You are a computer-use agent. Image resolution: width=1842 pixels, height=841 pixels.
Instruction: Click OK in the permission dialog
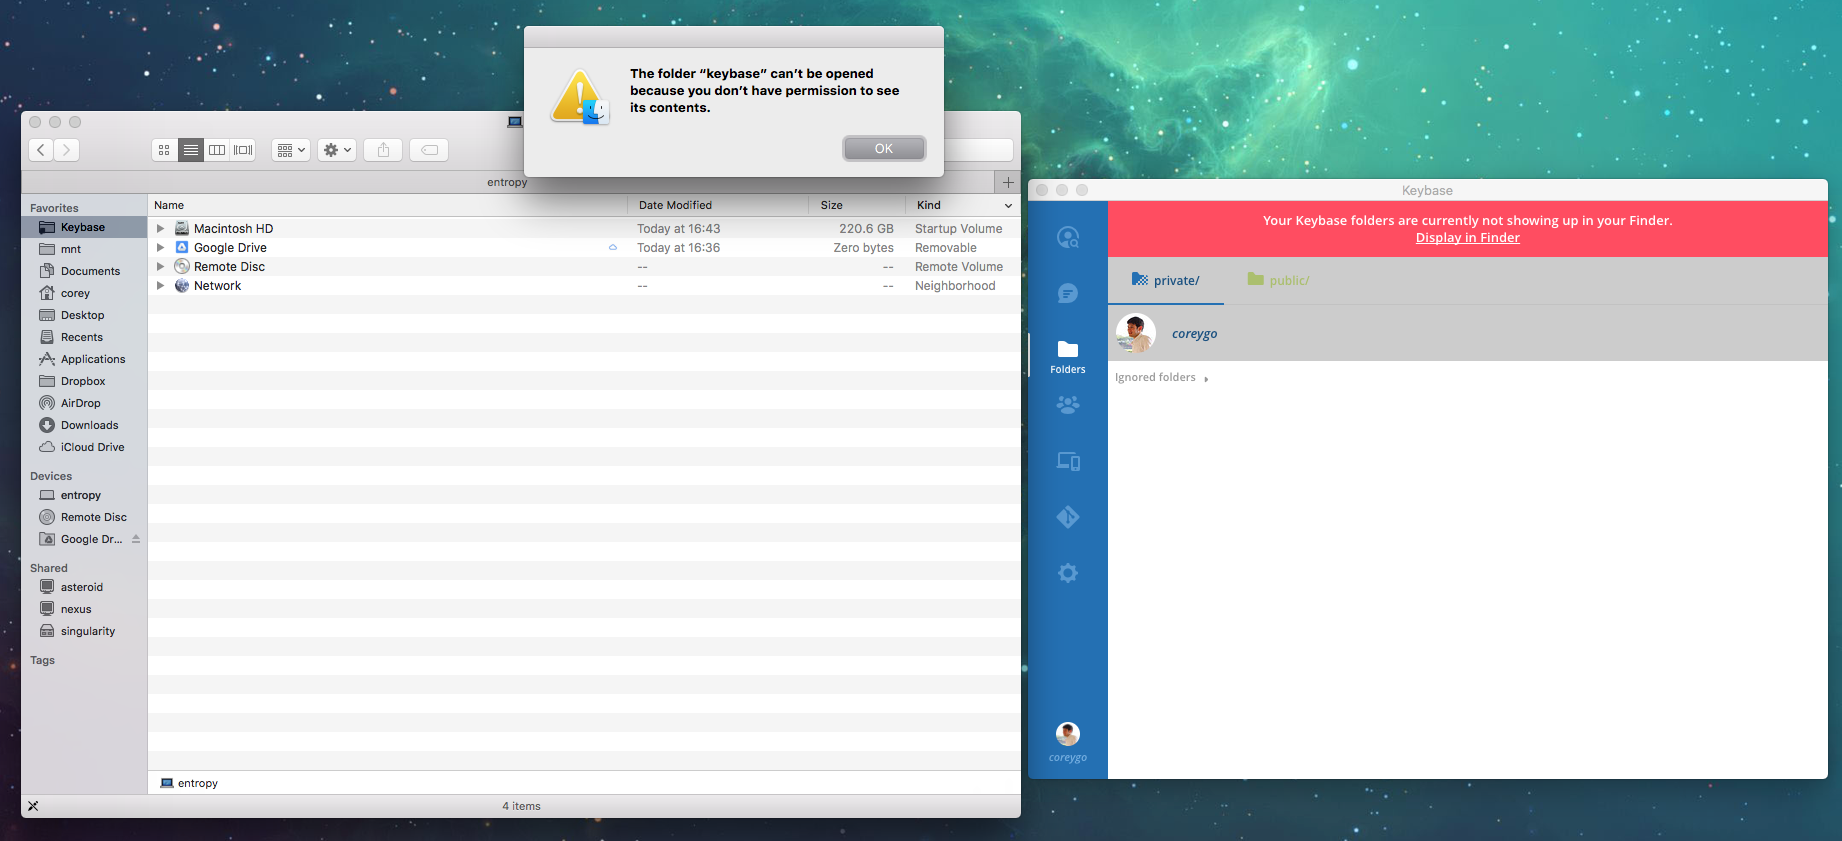coord(884,149)
